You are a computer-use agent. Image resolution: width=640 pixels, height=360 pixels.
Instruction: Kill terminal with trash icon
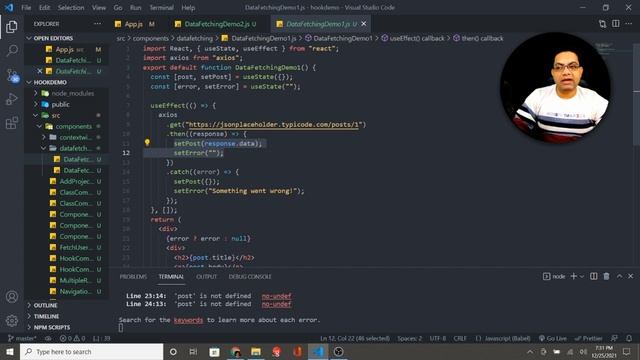pyautogui.click(x=607, y=276)
